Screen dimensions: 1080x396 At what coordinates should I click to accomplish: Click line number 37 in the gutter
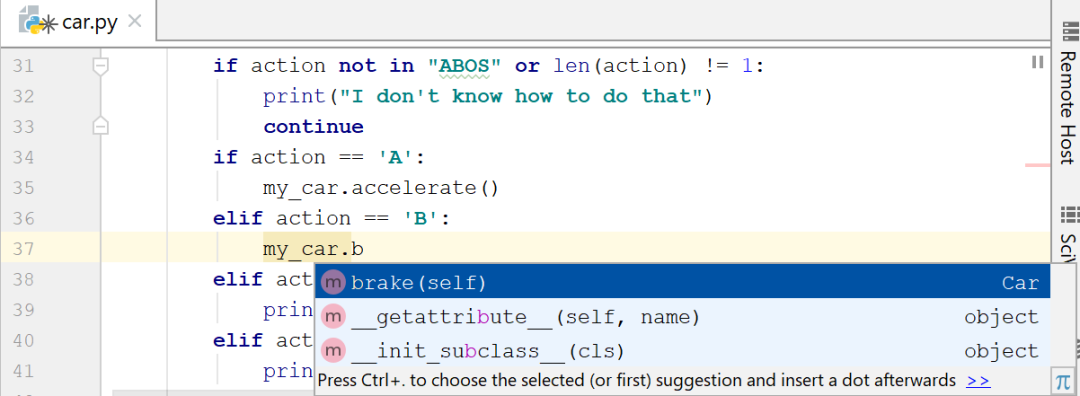[23, 249]
